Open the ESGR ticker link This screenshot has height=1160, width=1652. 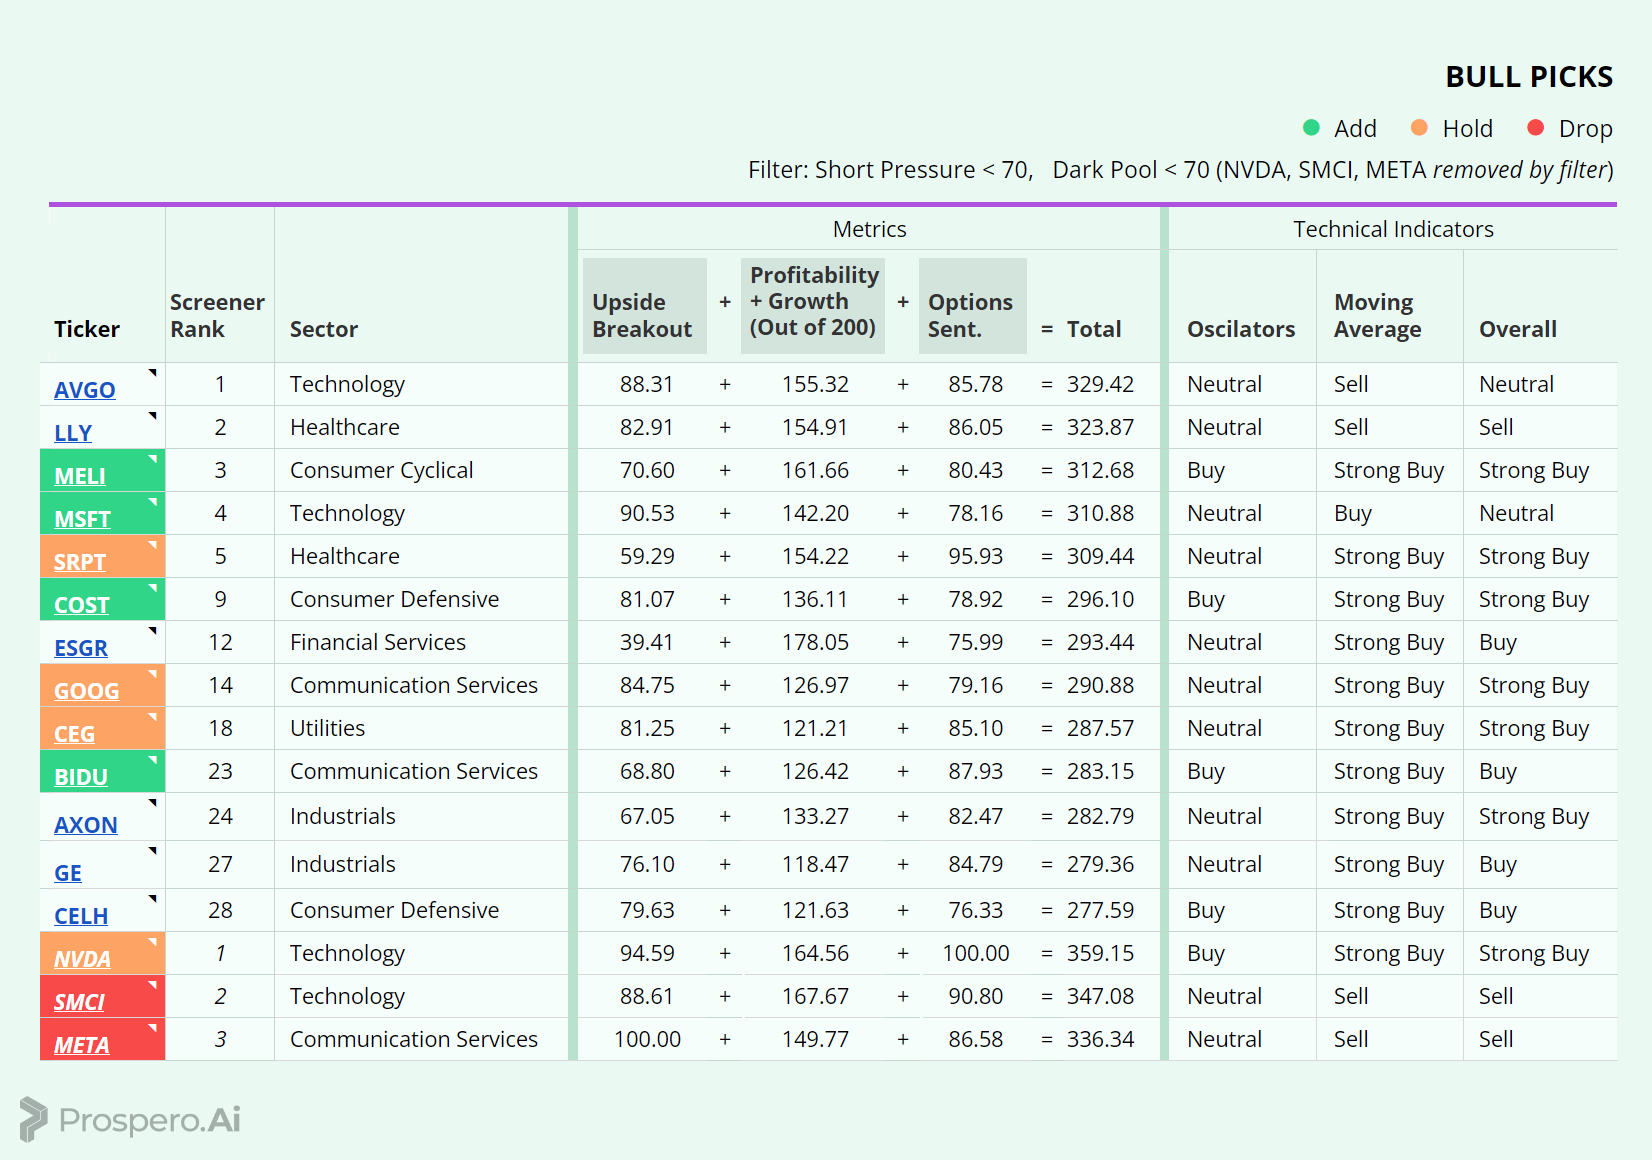coord(81,648)
